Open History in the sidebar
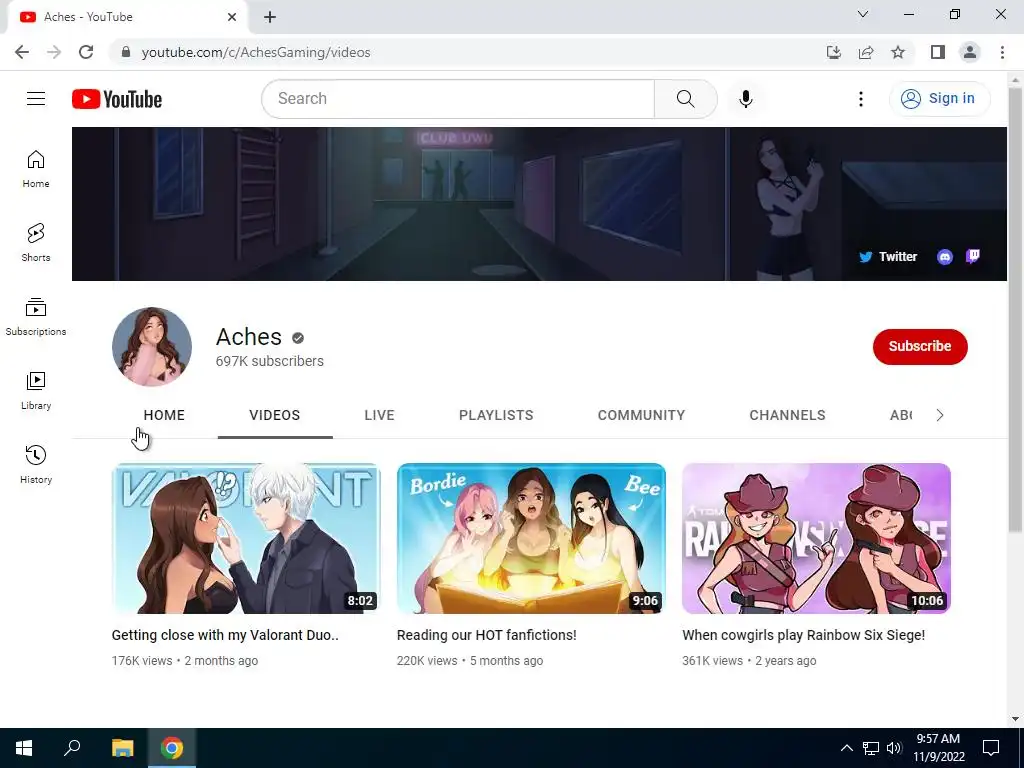Image resolution: width=1024 pixels, height=768 pixels. click(x=36, y=464)
